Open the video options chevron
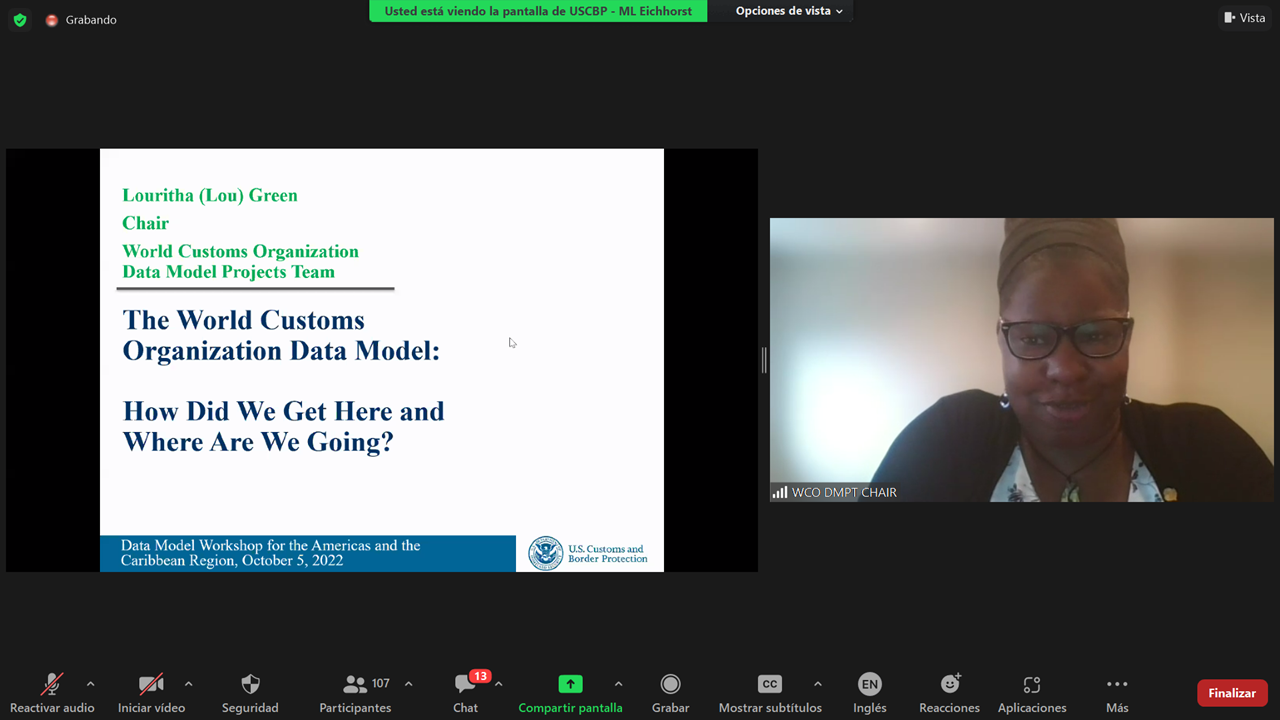The width and height of the screenshot is (1280, 720). [188, 684]
